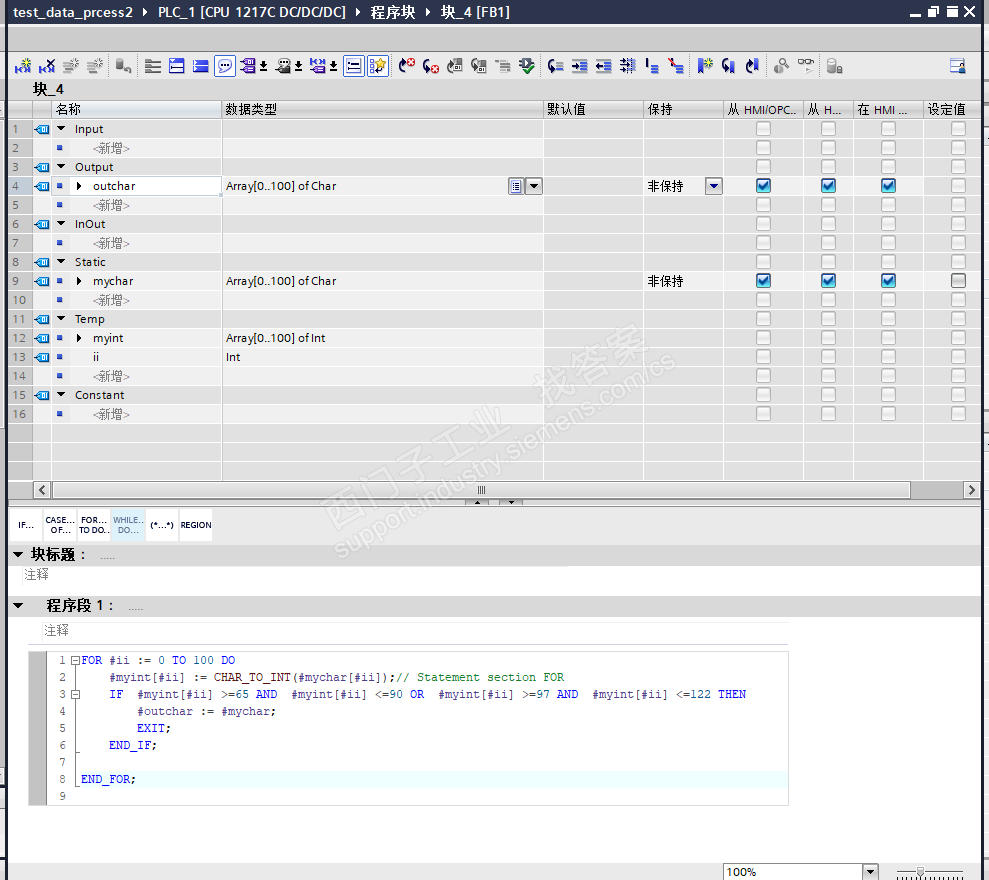Image resolution: width=989 pixels, height=880 pixels.
Task: Uncheck HMI/OPC access checkbox for outchar
Action: (x=763, y=186)
